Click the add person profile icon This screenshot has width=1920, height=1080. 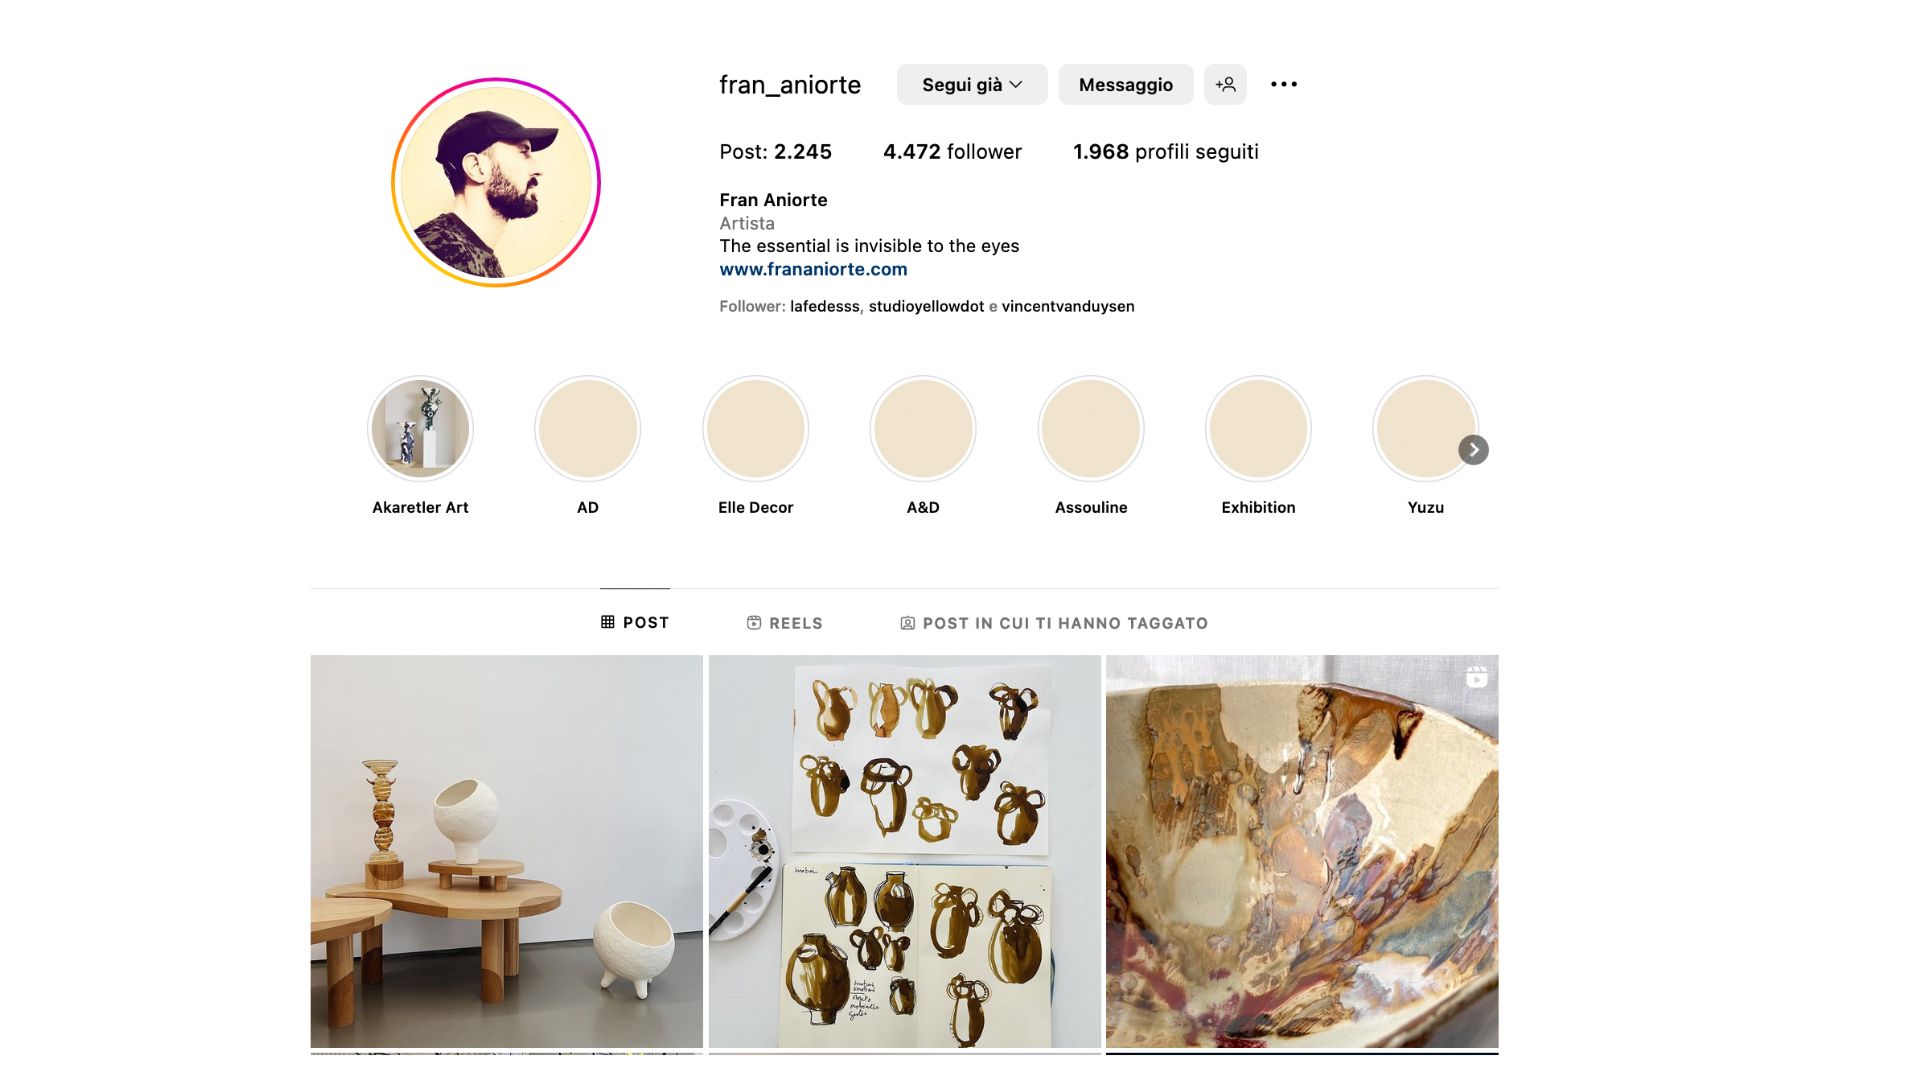(1224, 84)
